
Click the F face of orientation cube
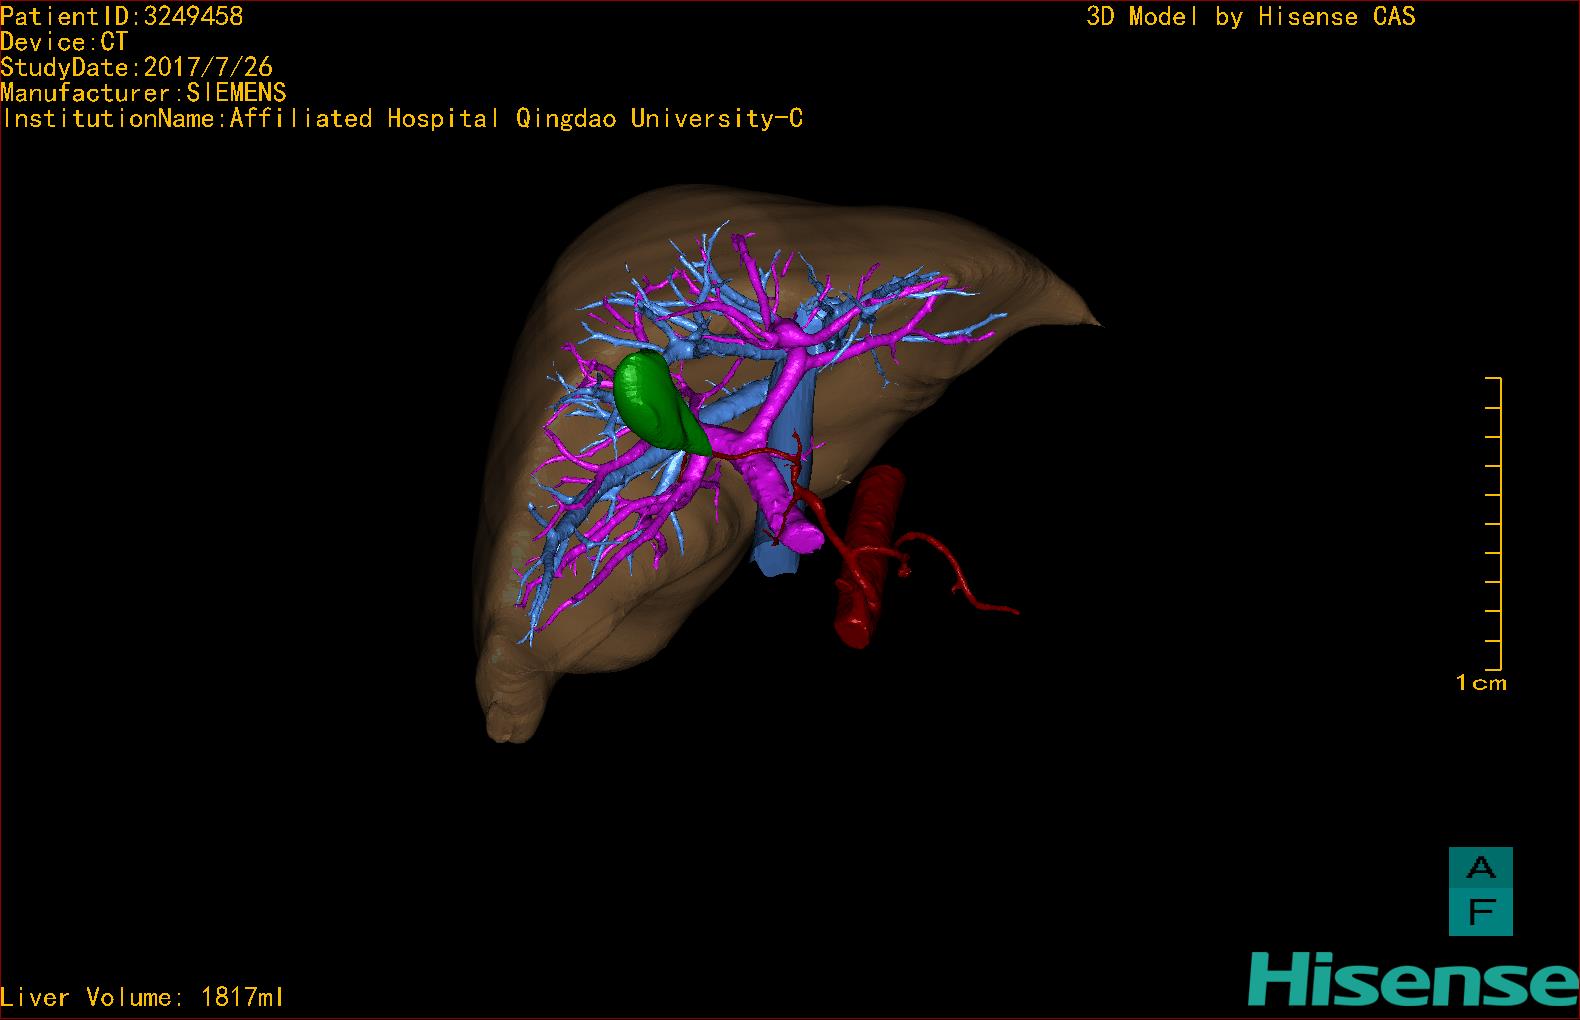point(1481,913)
